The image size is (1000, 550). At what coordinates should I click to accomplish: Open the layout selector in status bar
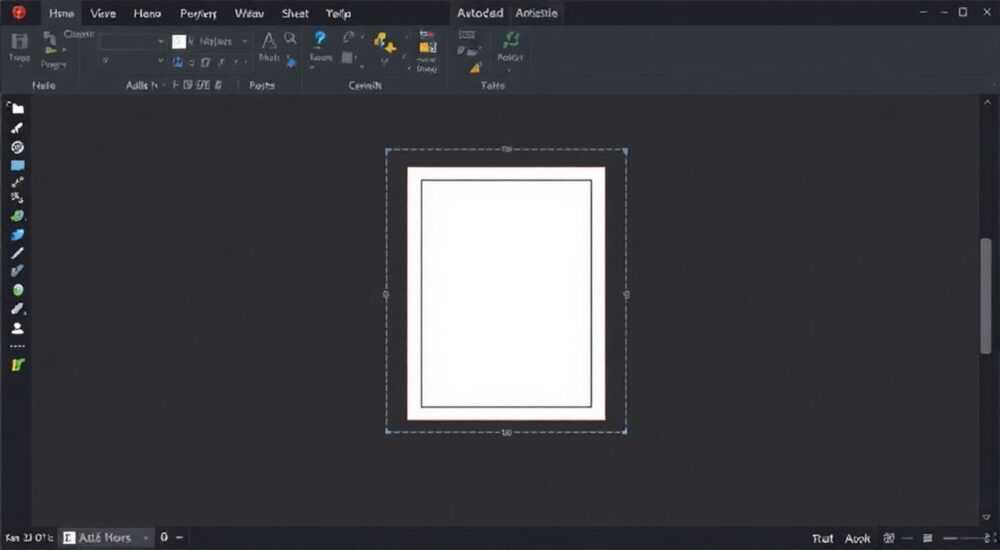106,538
